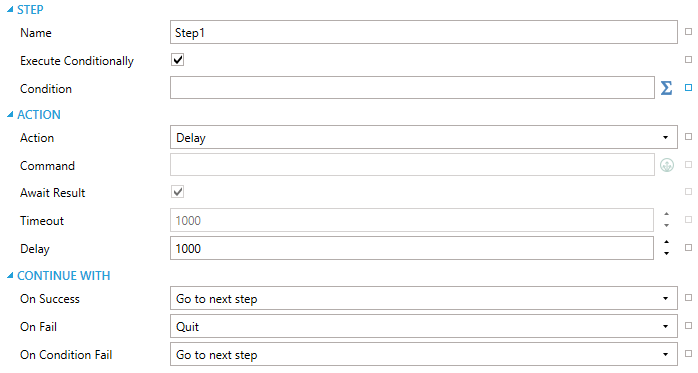The height and width of the screenshot is (373, 698).
Task: Click the marker square beside Execute Conditionally
Action: click(688, 60)
